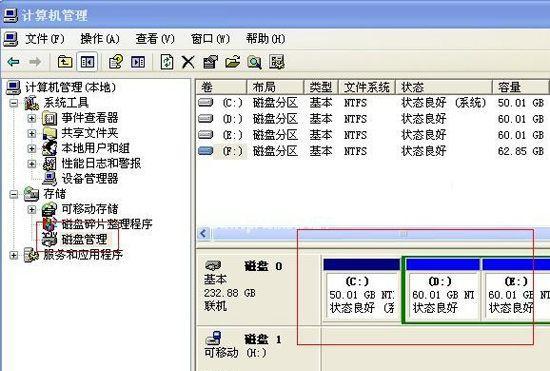Click the Refresh toolbar icon
550x371 pixels.
(x=167, y=62)
